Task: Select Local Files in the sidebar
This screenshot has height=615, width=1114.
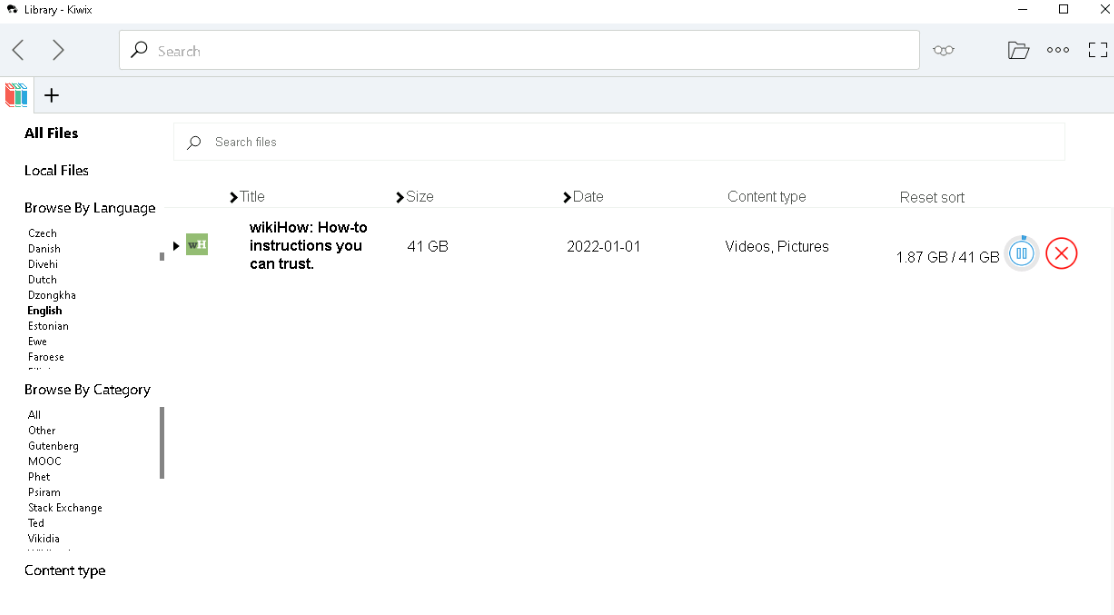Action: point(56,170)
